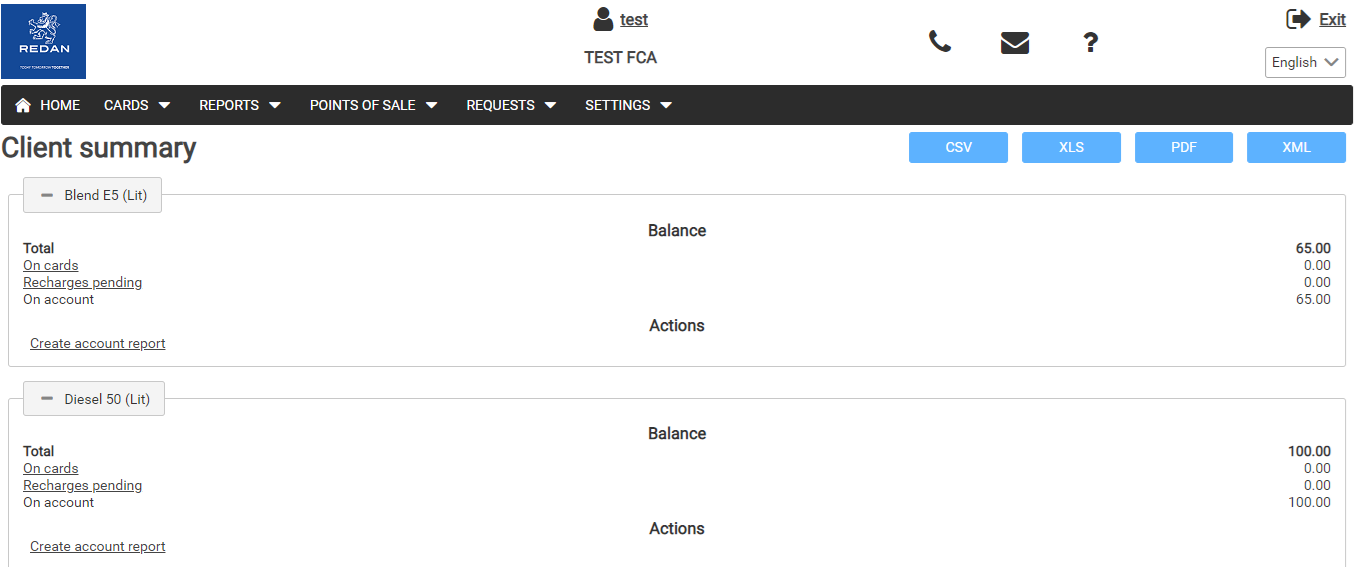The height and width of the screenshot is (567, 1355).
Task: Export the summary as CSV
Action: coord(958,147)
